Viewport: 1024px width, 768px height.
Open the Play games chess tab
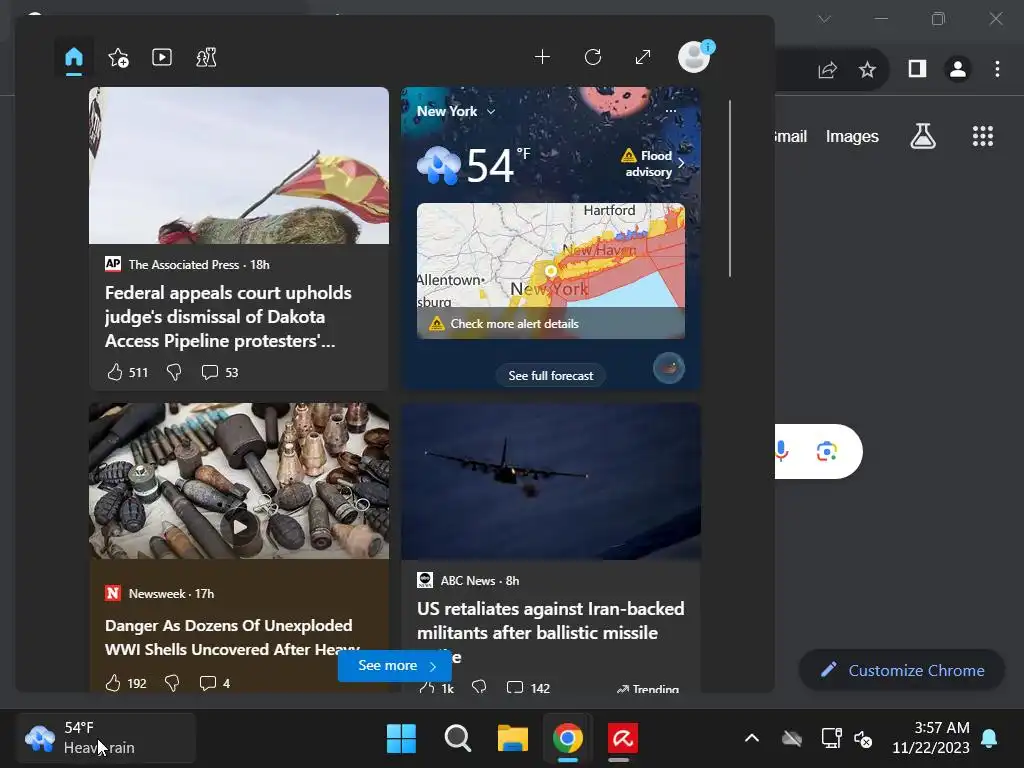(206, 57)
